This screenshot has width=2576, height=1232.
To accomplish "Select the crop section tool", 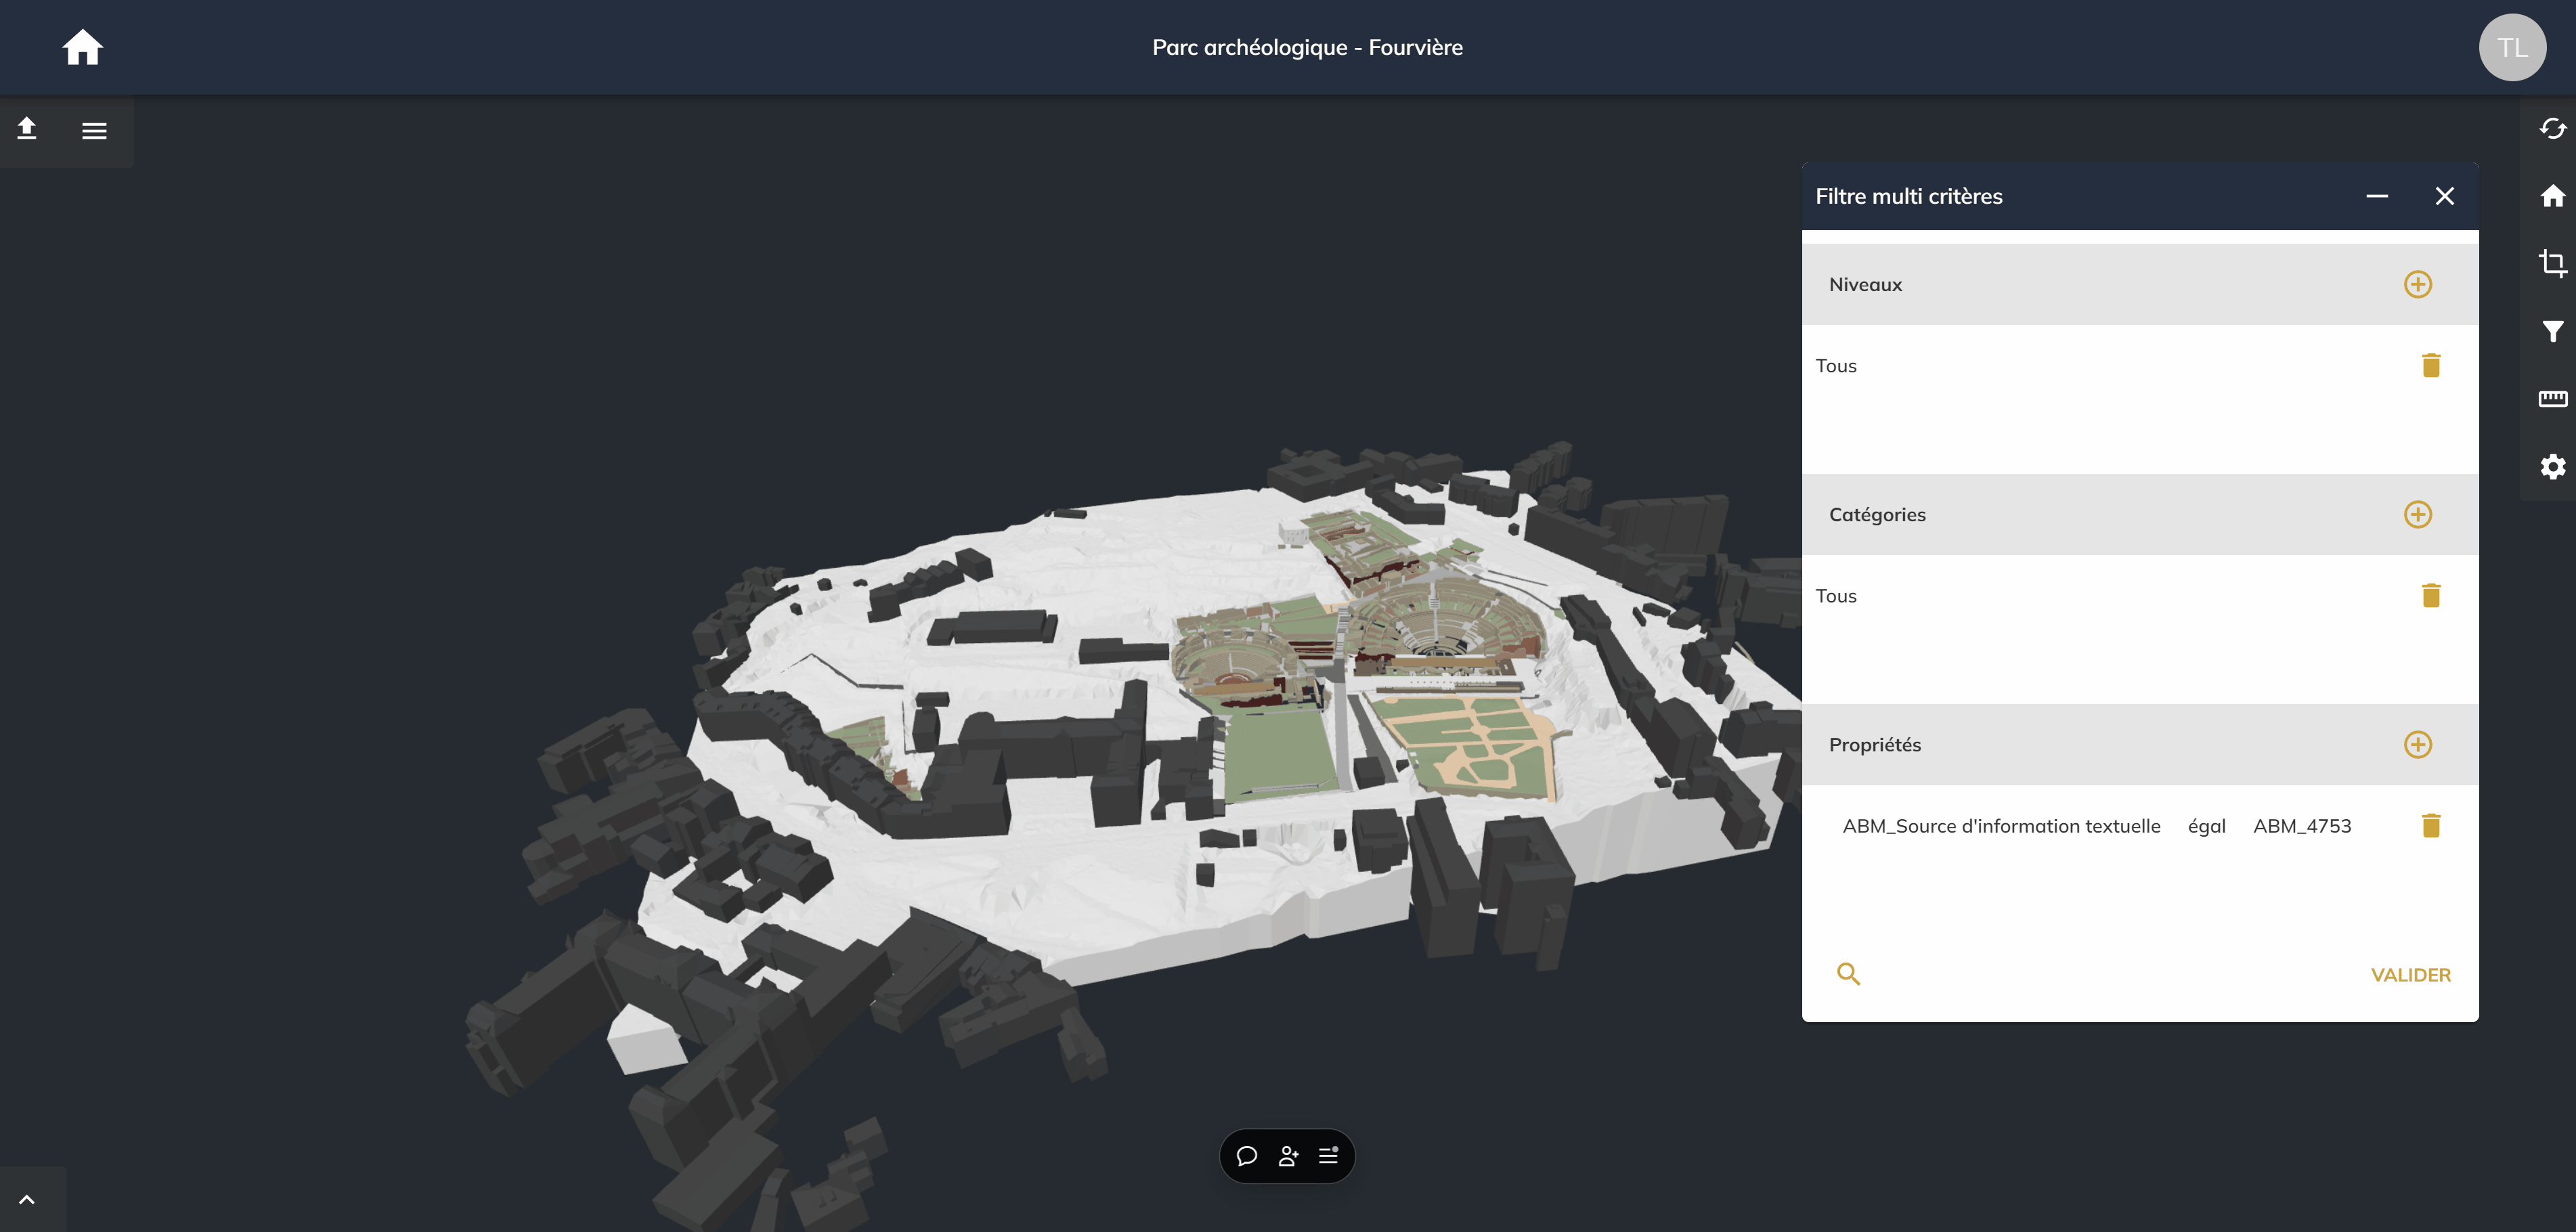I will coord(2552,263).
